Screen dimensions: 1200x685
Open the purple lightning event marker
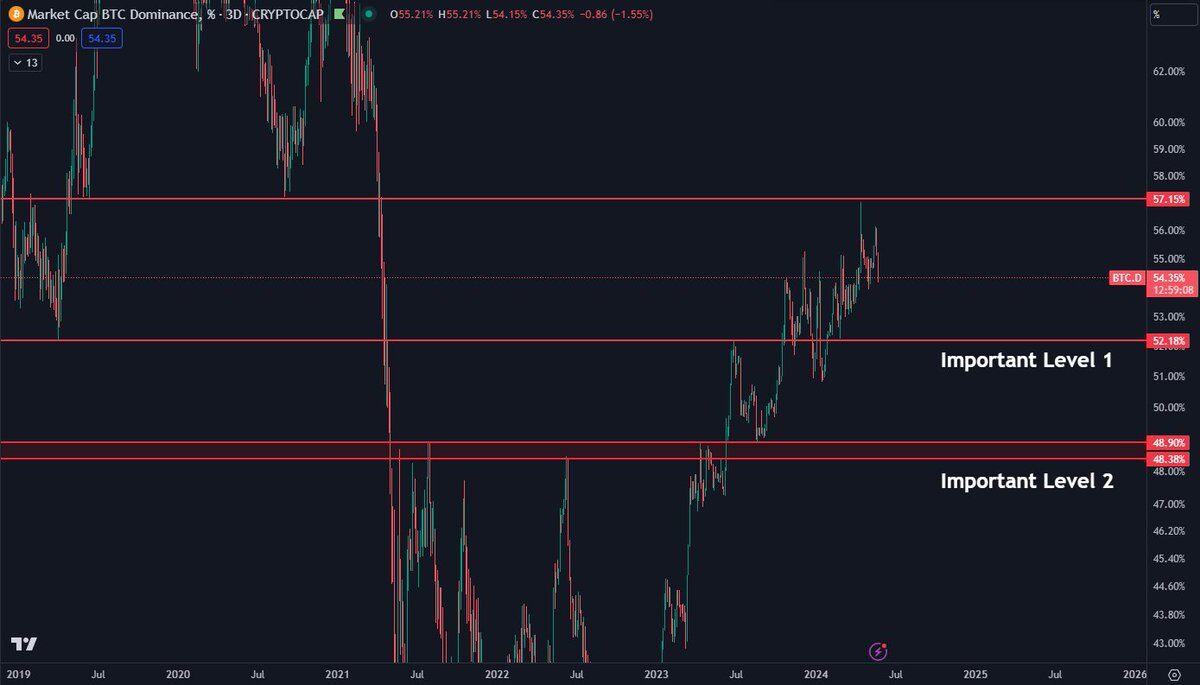coord(879,651)
